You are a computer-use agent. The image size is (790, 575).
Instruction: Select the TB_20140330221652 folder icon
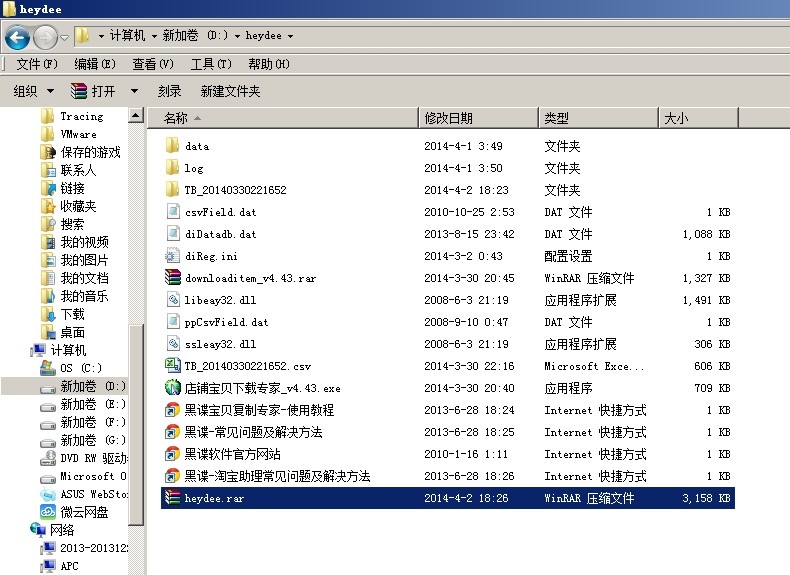[172, 189]
